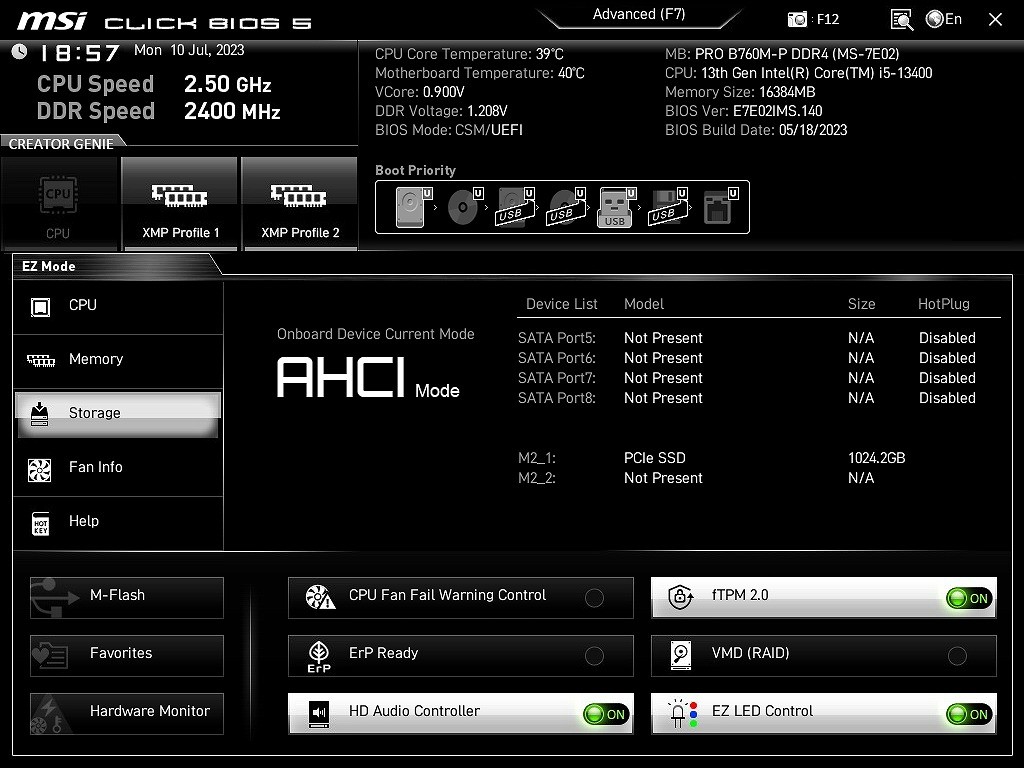The height and width of the screenshot is (768, 1024).
Task: Click the EZ Mode header tab
Action: (49, 266)
